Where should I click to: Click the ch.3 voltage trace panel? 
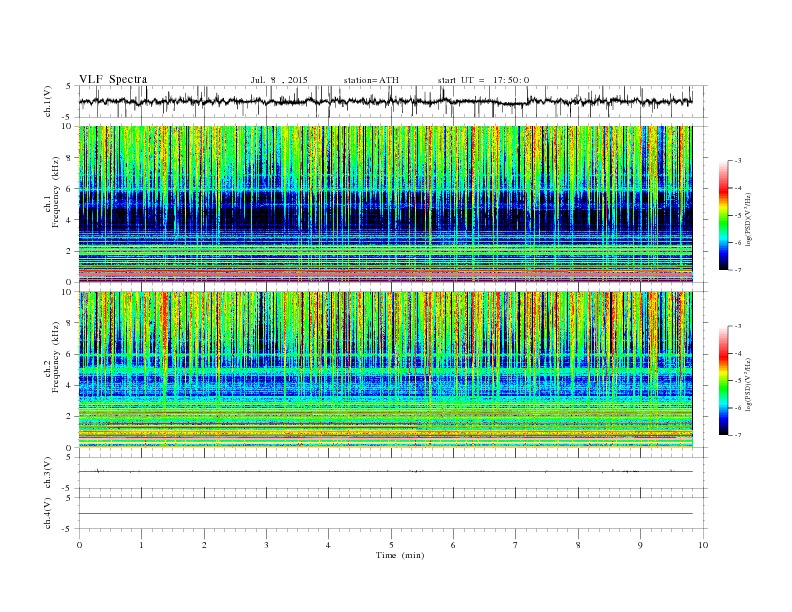tap(393, 473)
